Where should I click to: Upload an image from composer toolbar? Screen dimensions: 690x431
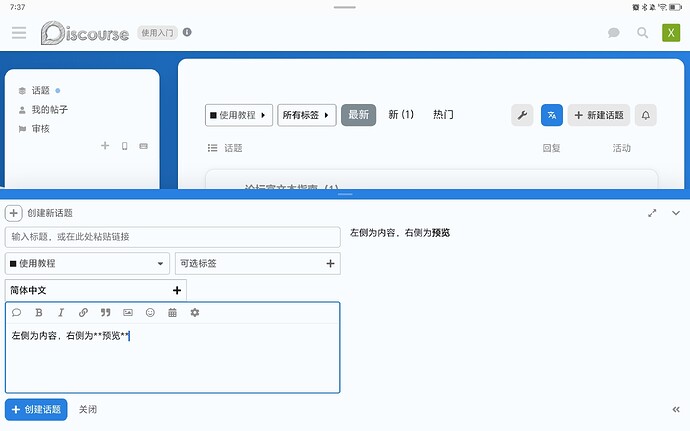tap(128, 313)
